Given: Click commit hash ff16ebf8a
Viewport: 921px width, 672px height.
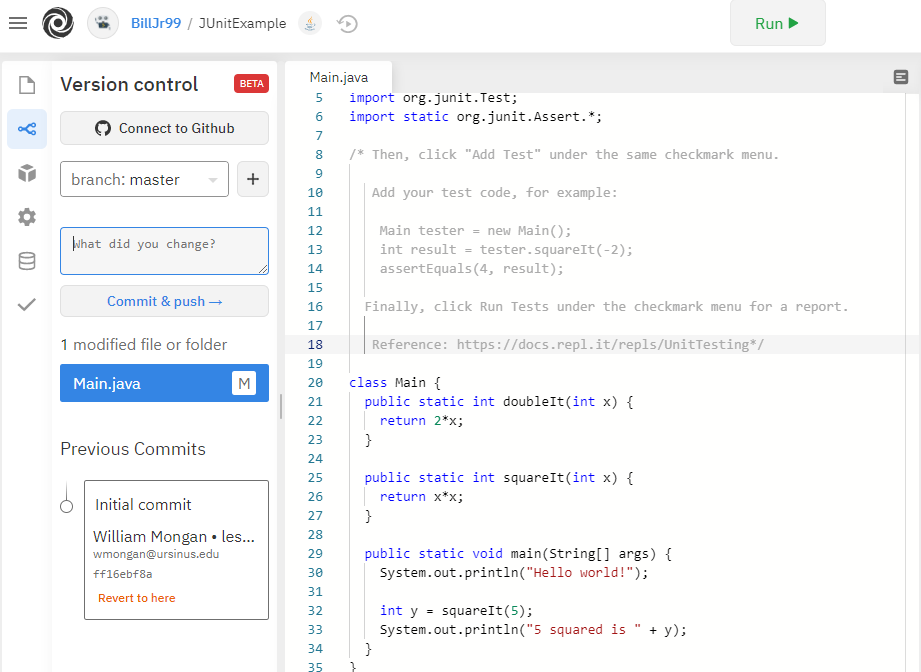Looking at the screenshot, I should (123, 574).
